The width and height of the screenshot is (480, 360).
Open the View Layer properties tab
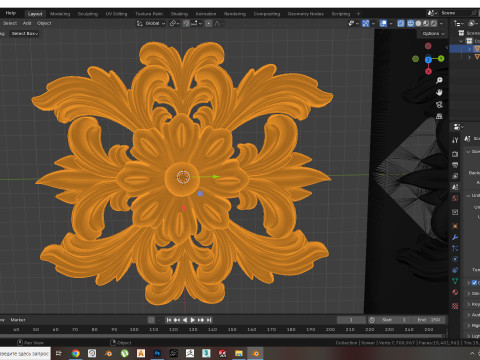tap(455, 176)
